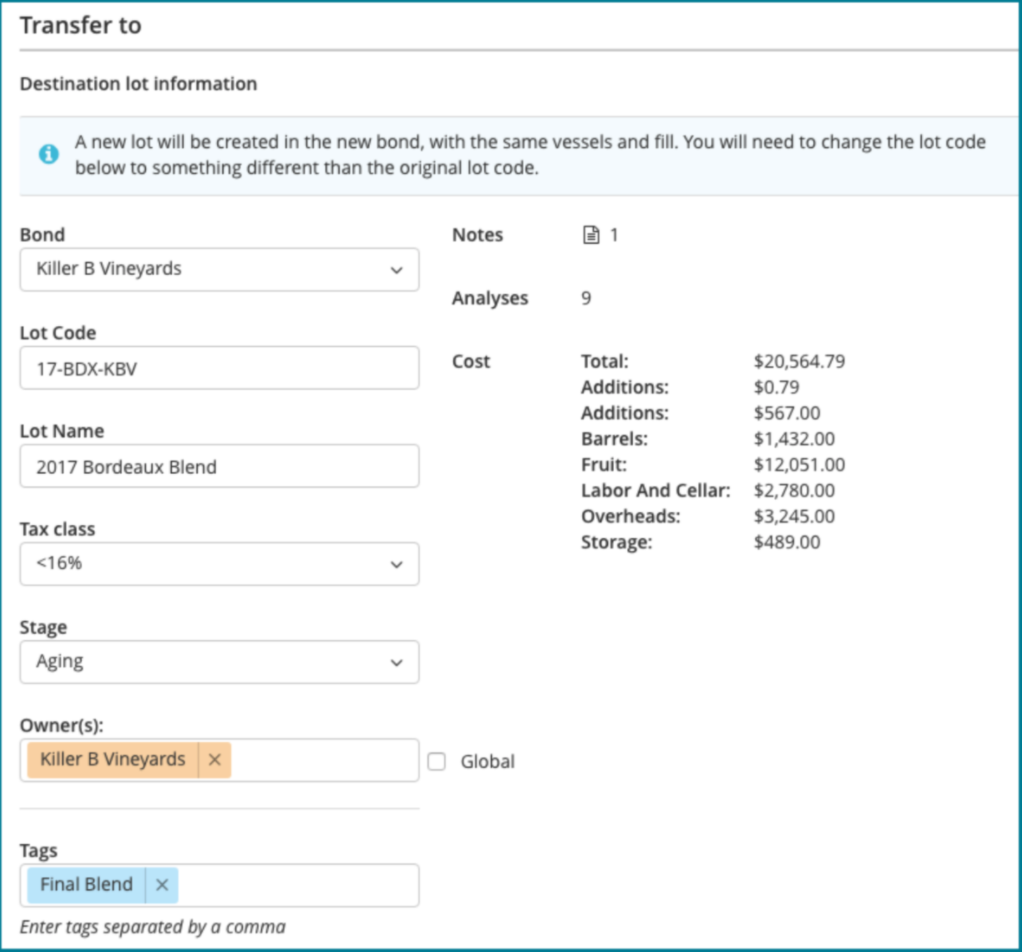Enable the Global checkbox
The image size is (1022, 952).
point(436,762)
